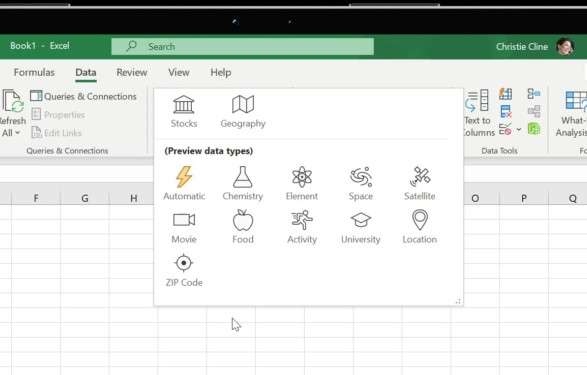
Task: Select the Food apple data type
Action: pyautogui.click(x=243, y=227)
